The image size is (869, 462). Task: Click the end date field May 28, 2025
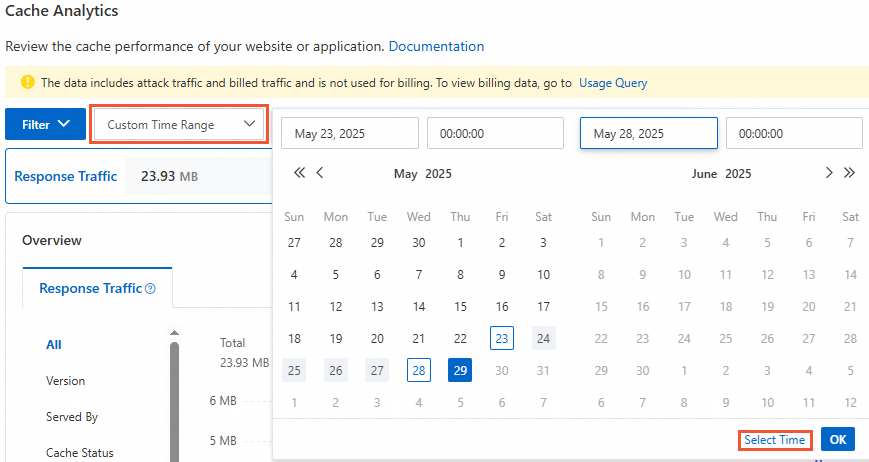click(648, 133)
